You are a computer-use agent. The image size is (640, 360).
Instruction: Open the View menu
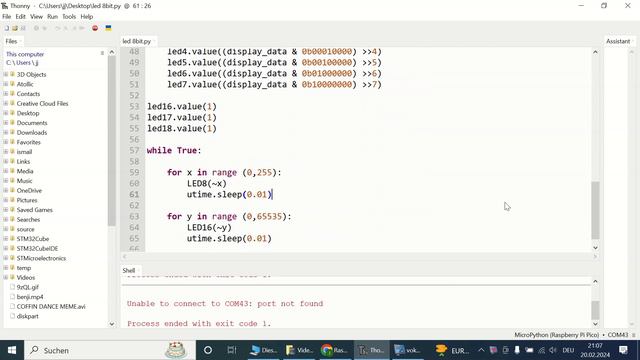pos(36,17)
